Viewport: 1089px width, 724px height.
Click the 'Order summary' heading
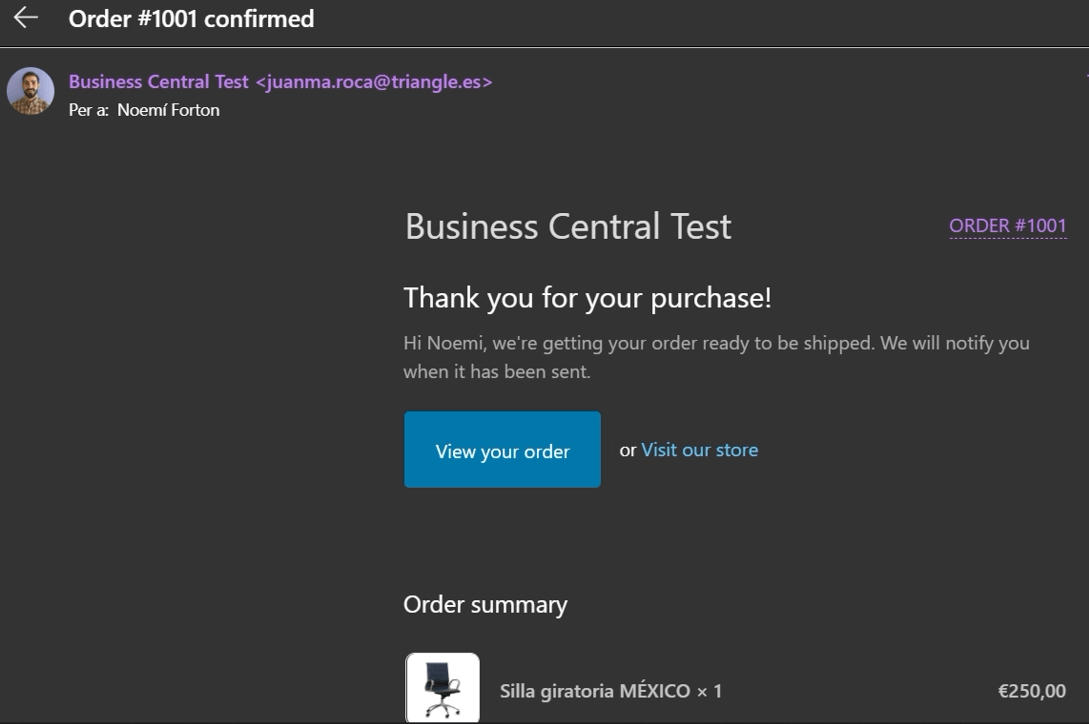click(485, 605)
